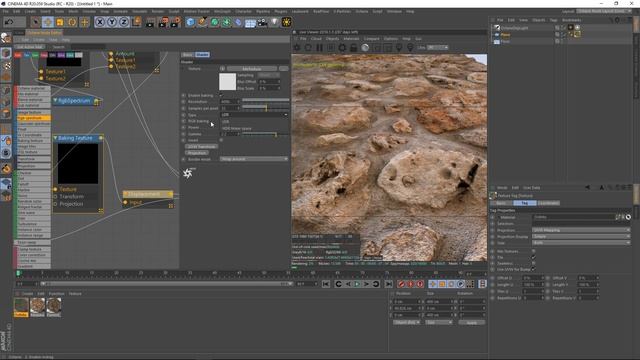Open the Live Viewer Objects menu

click(x=332, y=39)
